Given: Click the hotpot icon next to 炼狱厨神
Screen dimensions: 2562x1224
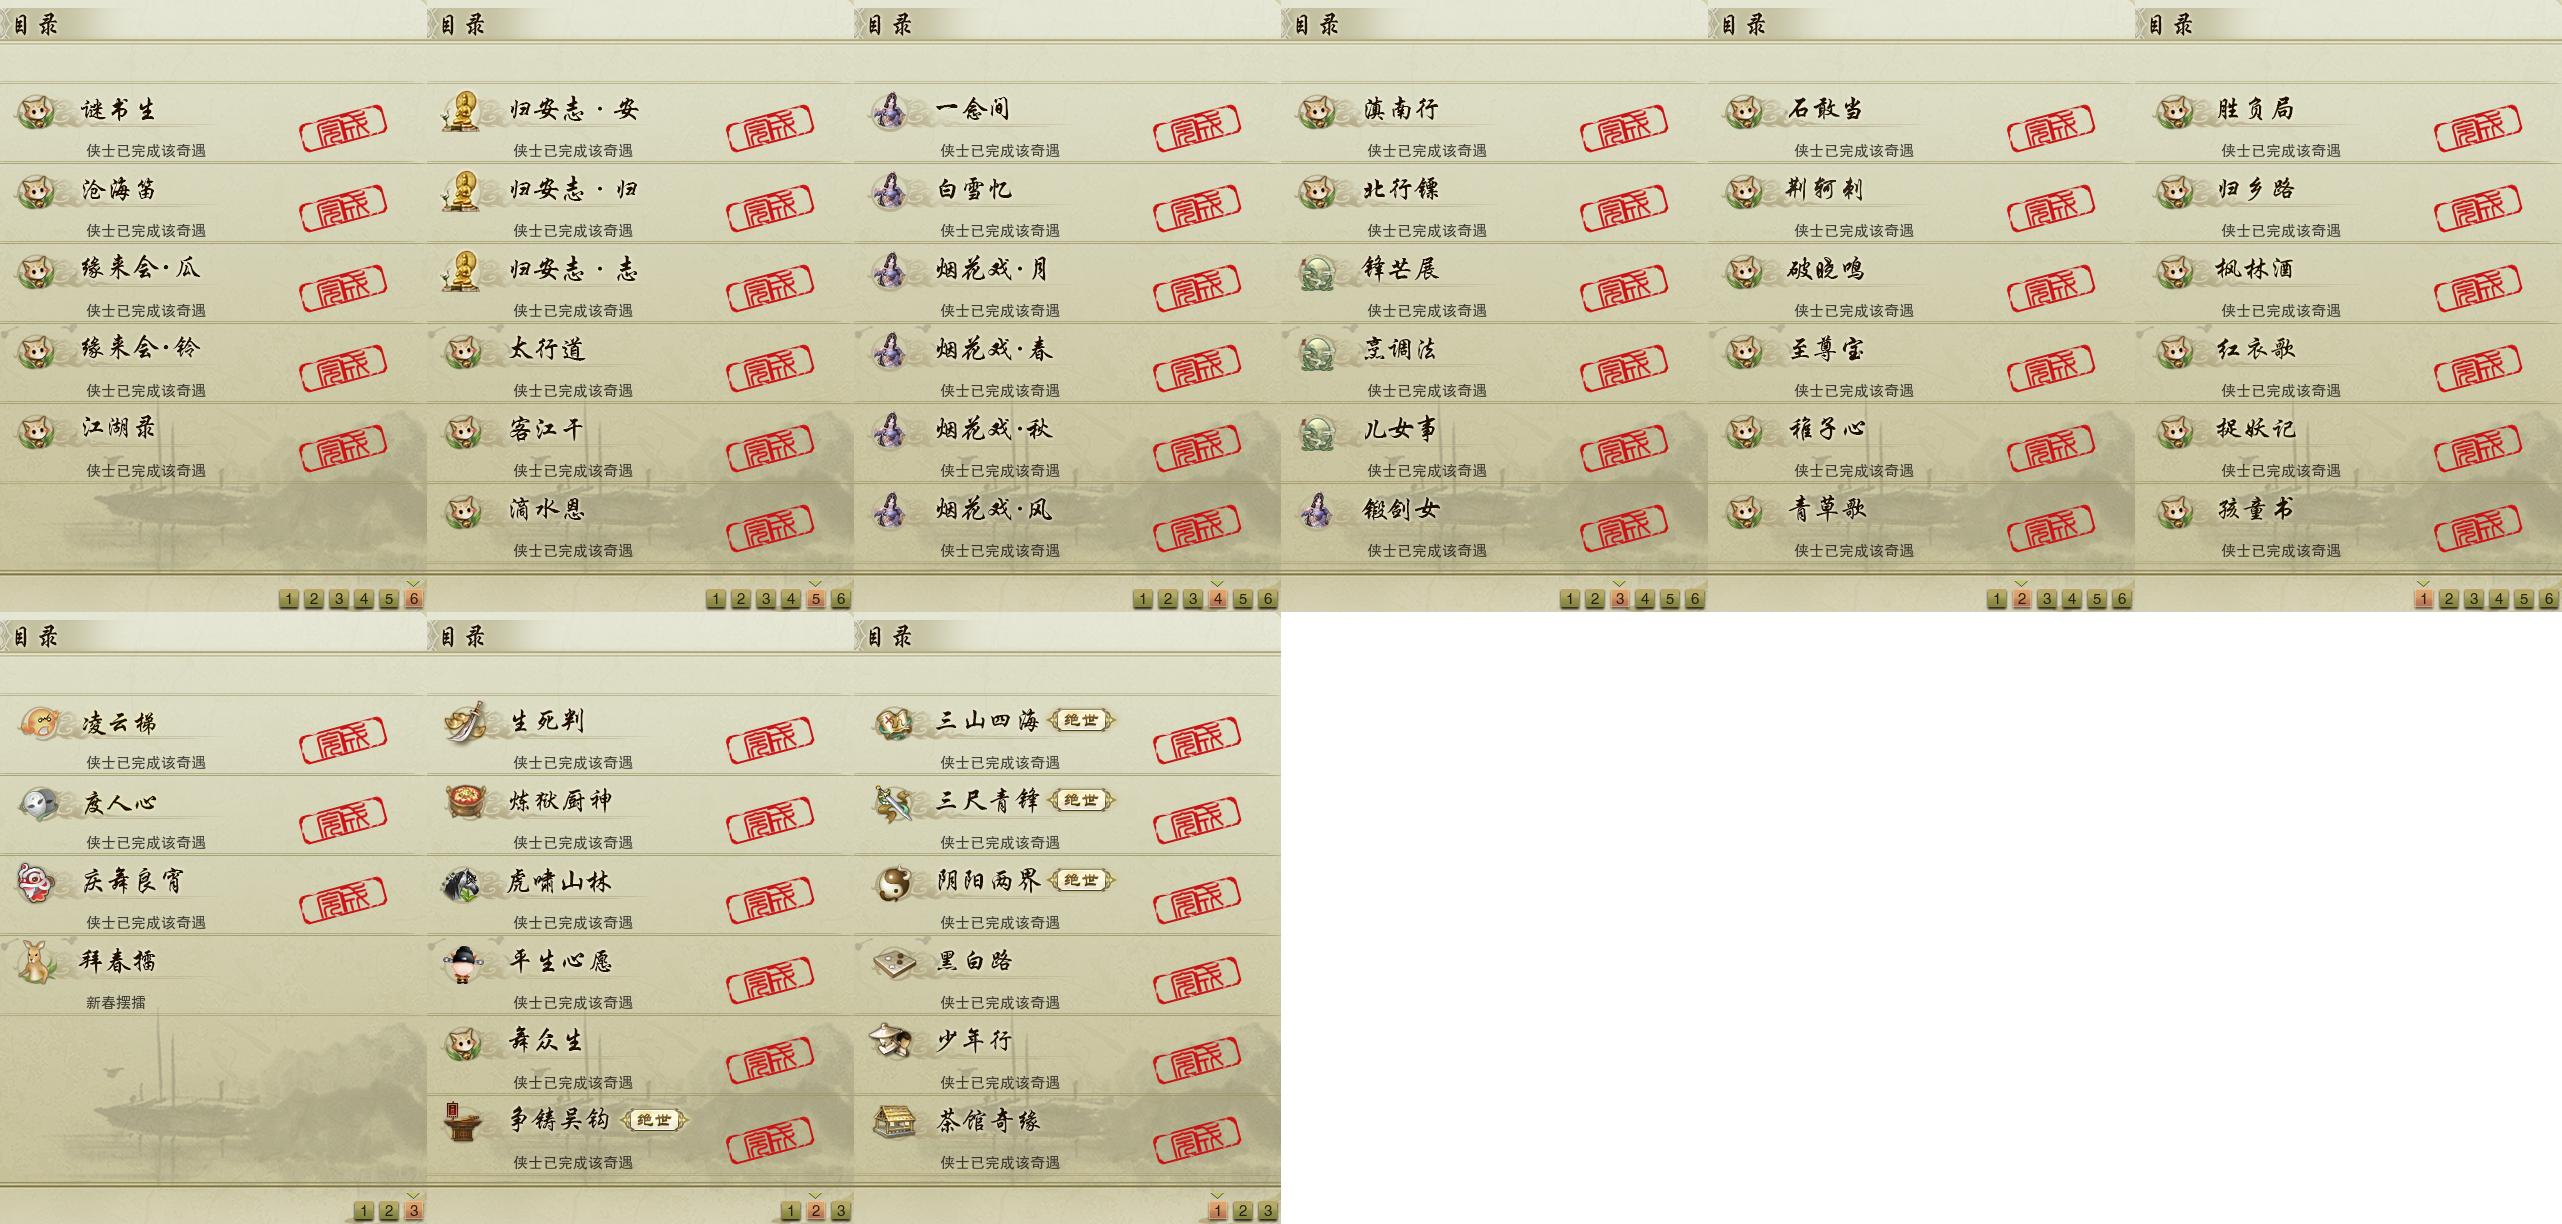Looking at the screenshot, I should [x=463, y=802].
